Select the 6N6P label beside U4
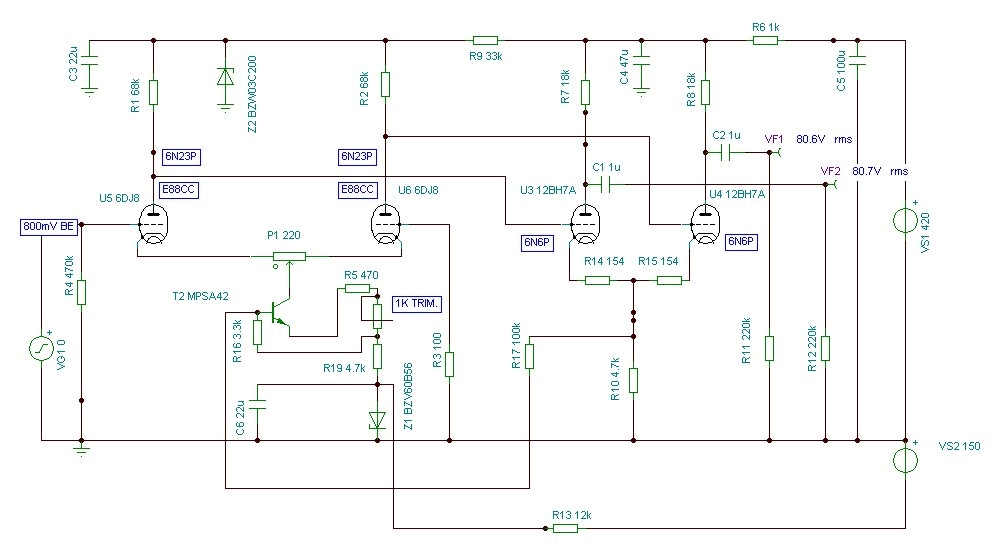The image size is (1001, 553). tap(741, 243)
